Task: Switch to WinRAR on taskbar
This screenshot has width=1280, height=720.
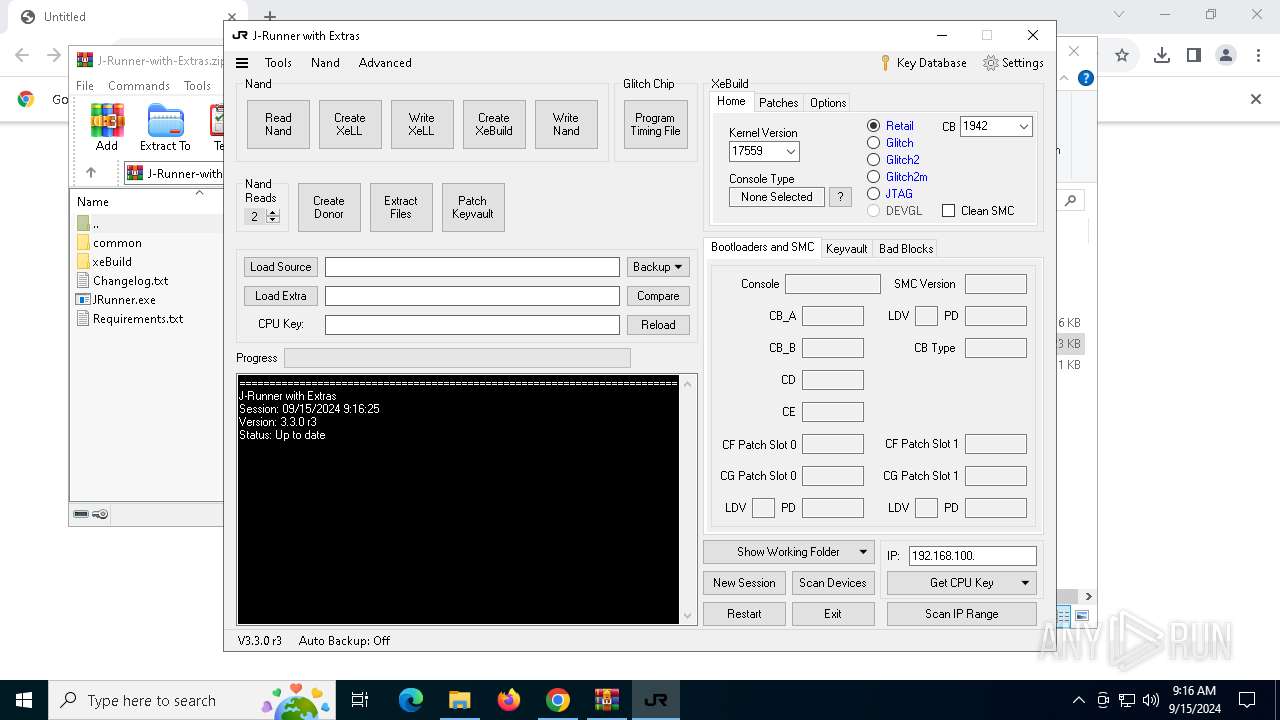Action: coord(607,700)
